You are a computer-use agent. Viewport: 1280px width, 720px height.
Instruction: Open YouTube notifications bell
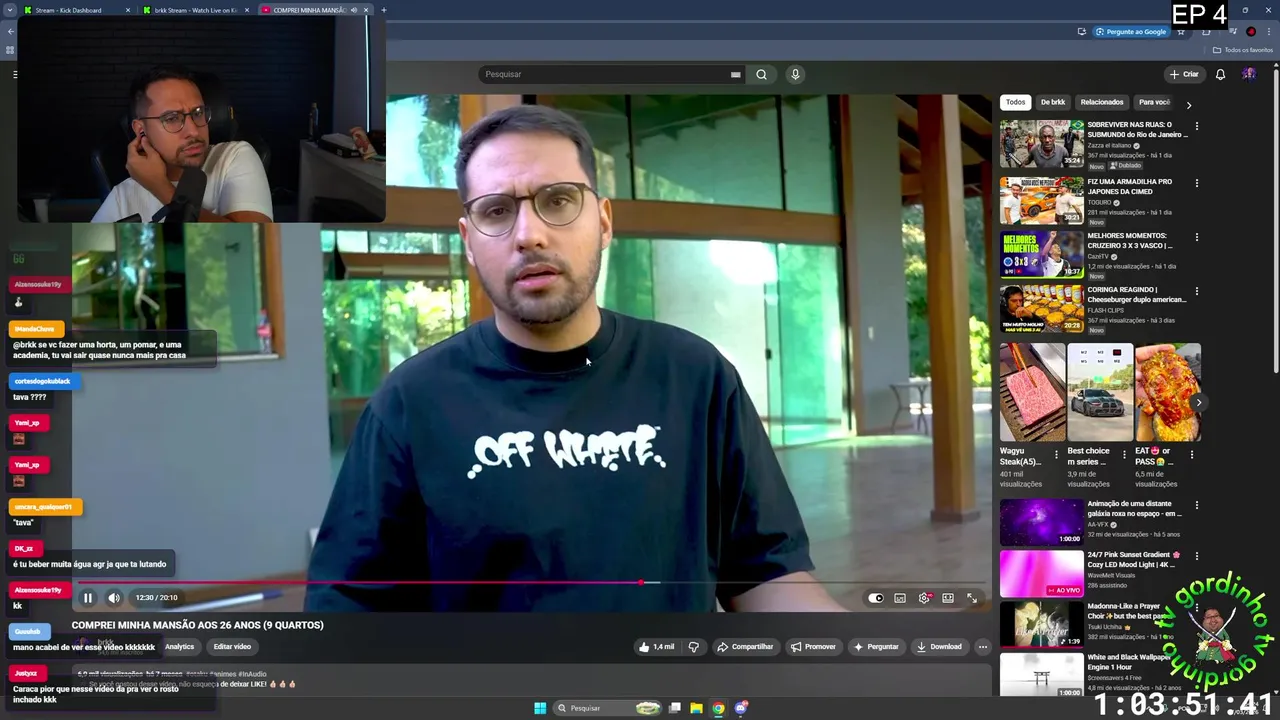1220,74
